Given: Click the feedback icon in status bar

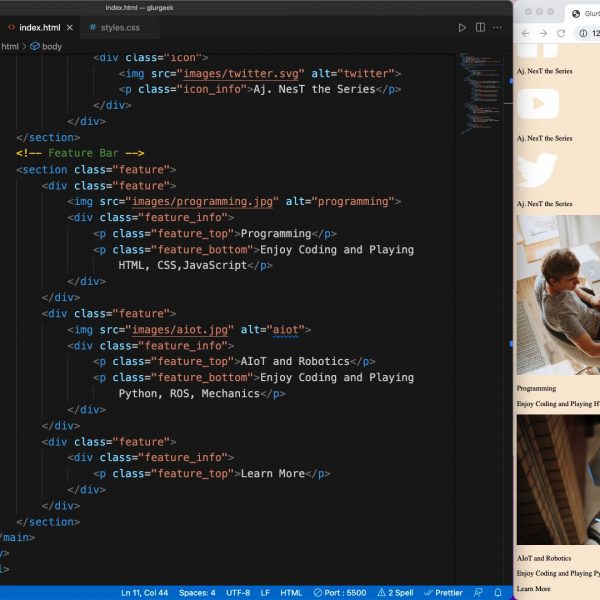Looking at the screenshot, I should (x=478, y=593).
